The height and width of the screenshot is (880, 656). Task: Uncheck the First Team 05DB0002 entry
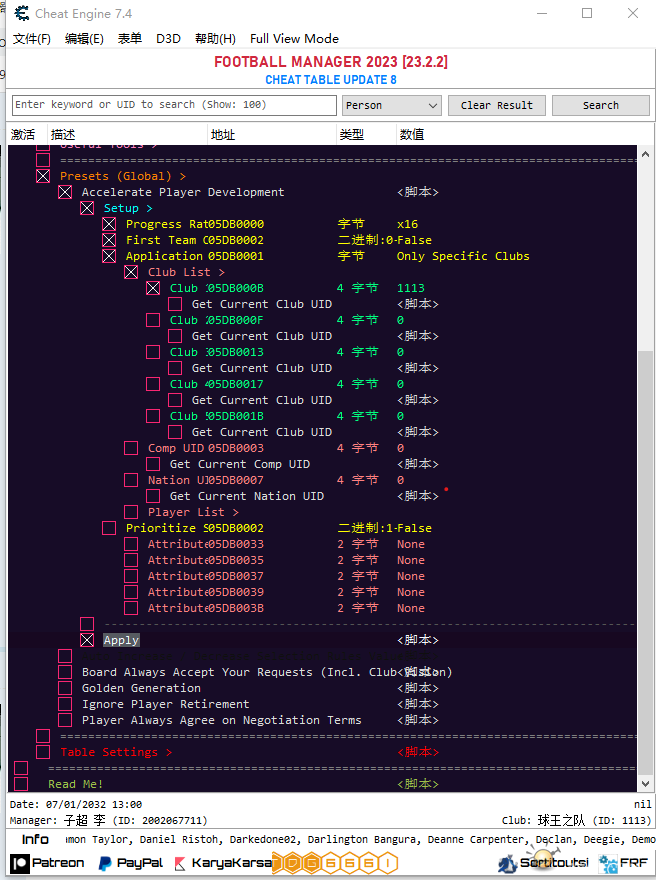tap(109, 240)
